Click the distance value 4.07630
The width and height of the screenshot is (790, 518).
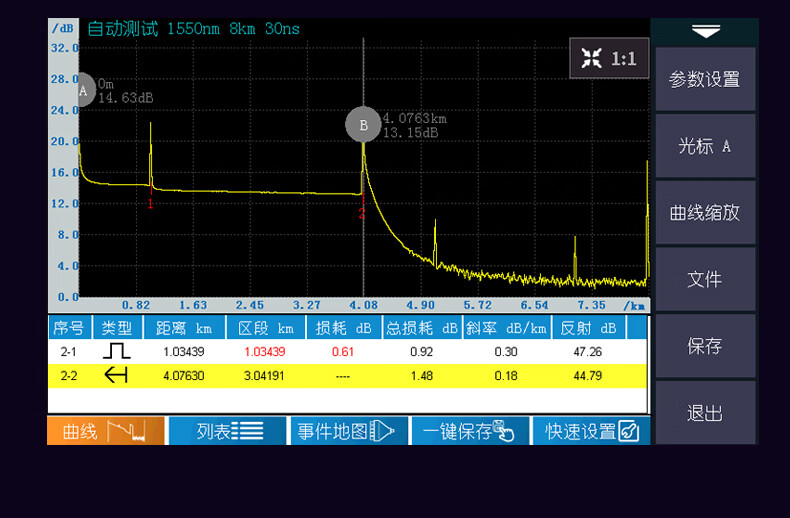coord(183,376)
